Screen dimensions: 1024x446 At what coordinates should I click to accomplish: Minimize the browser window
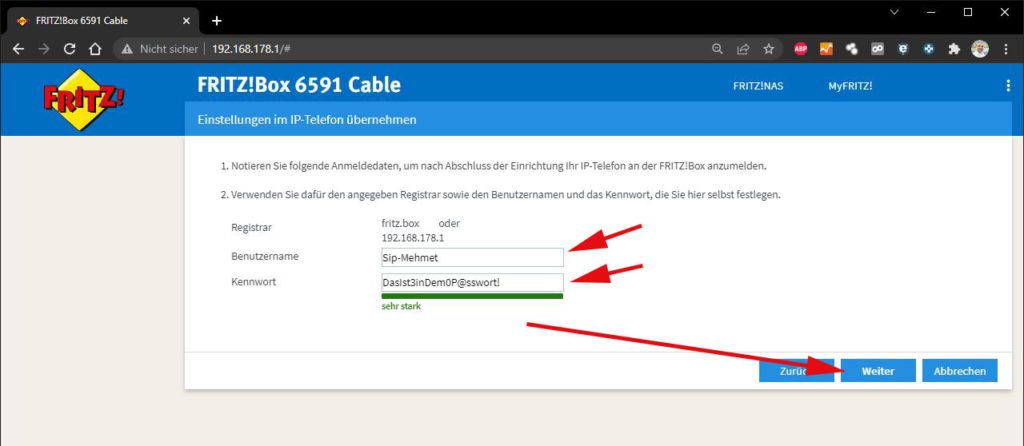tap(931, 12)
